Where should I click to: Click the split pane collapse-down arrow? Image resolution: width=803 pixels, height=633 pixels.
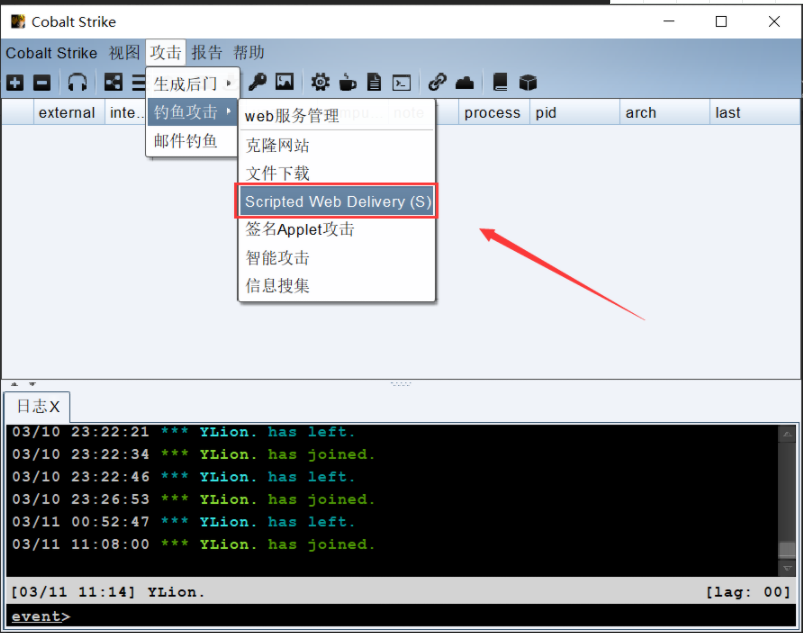pyautogui.click(x=32, y=384)
